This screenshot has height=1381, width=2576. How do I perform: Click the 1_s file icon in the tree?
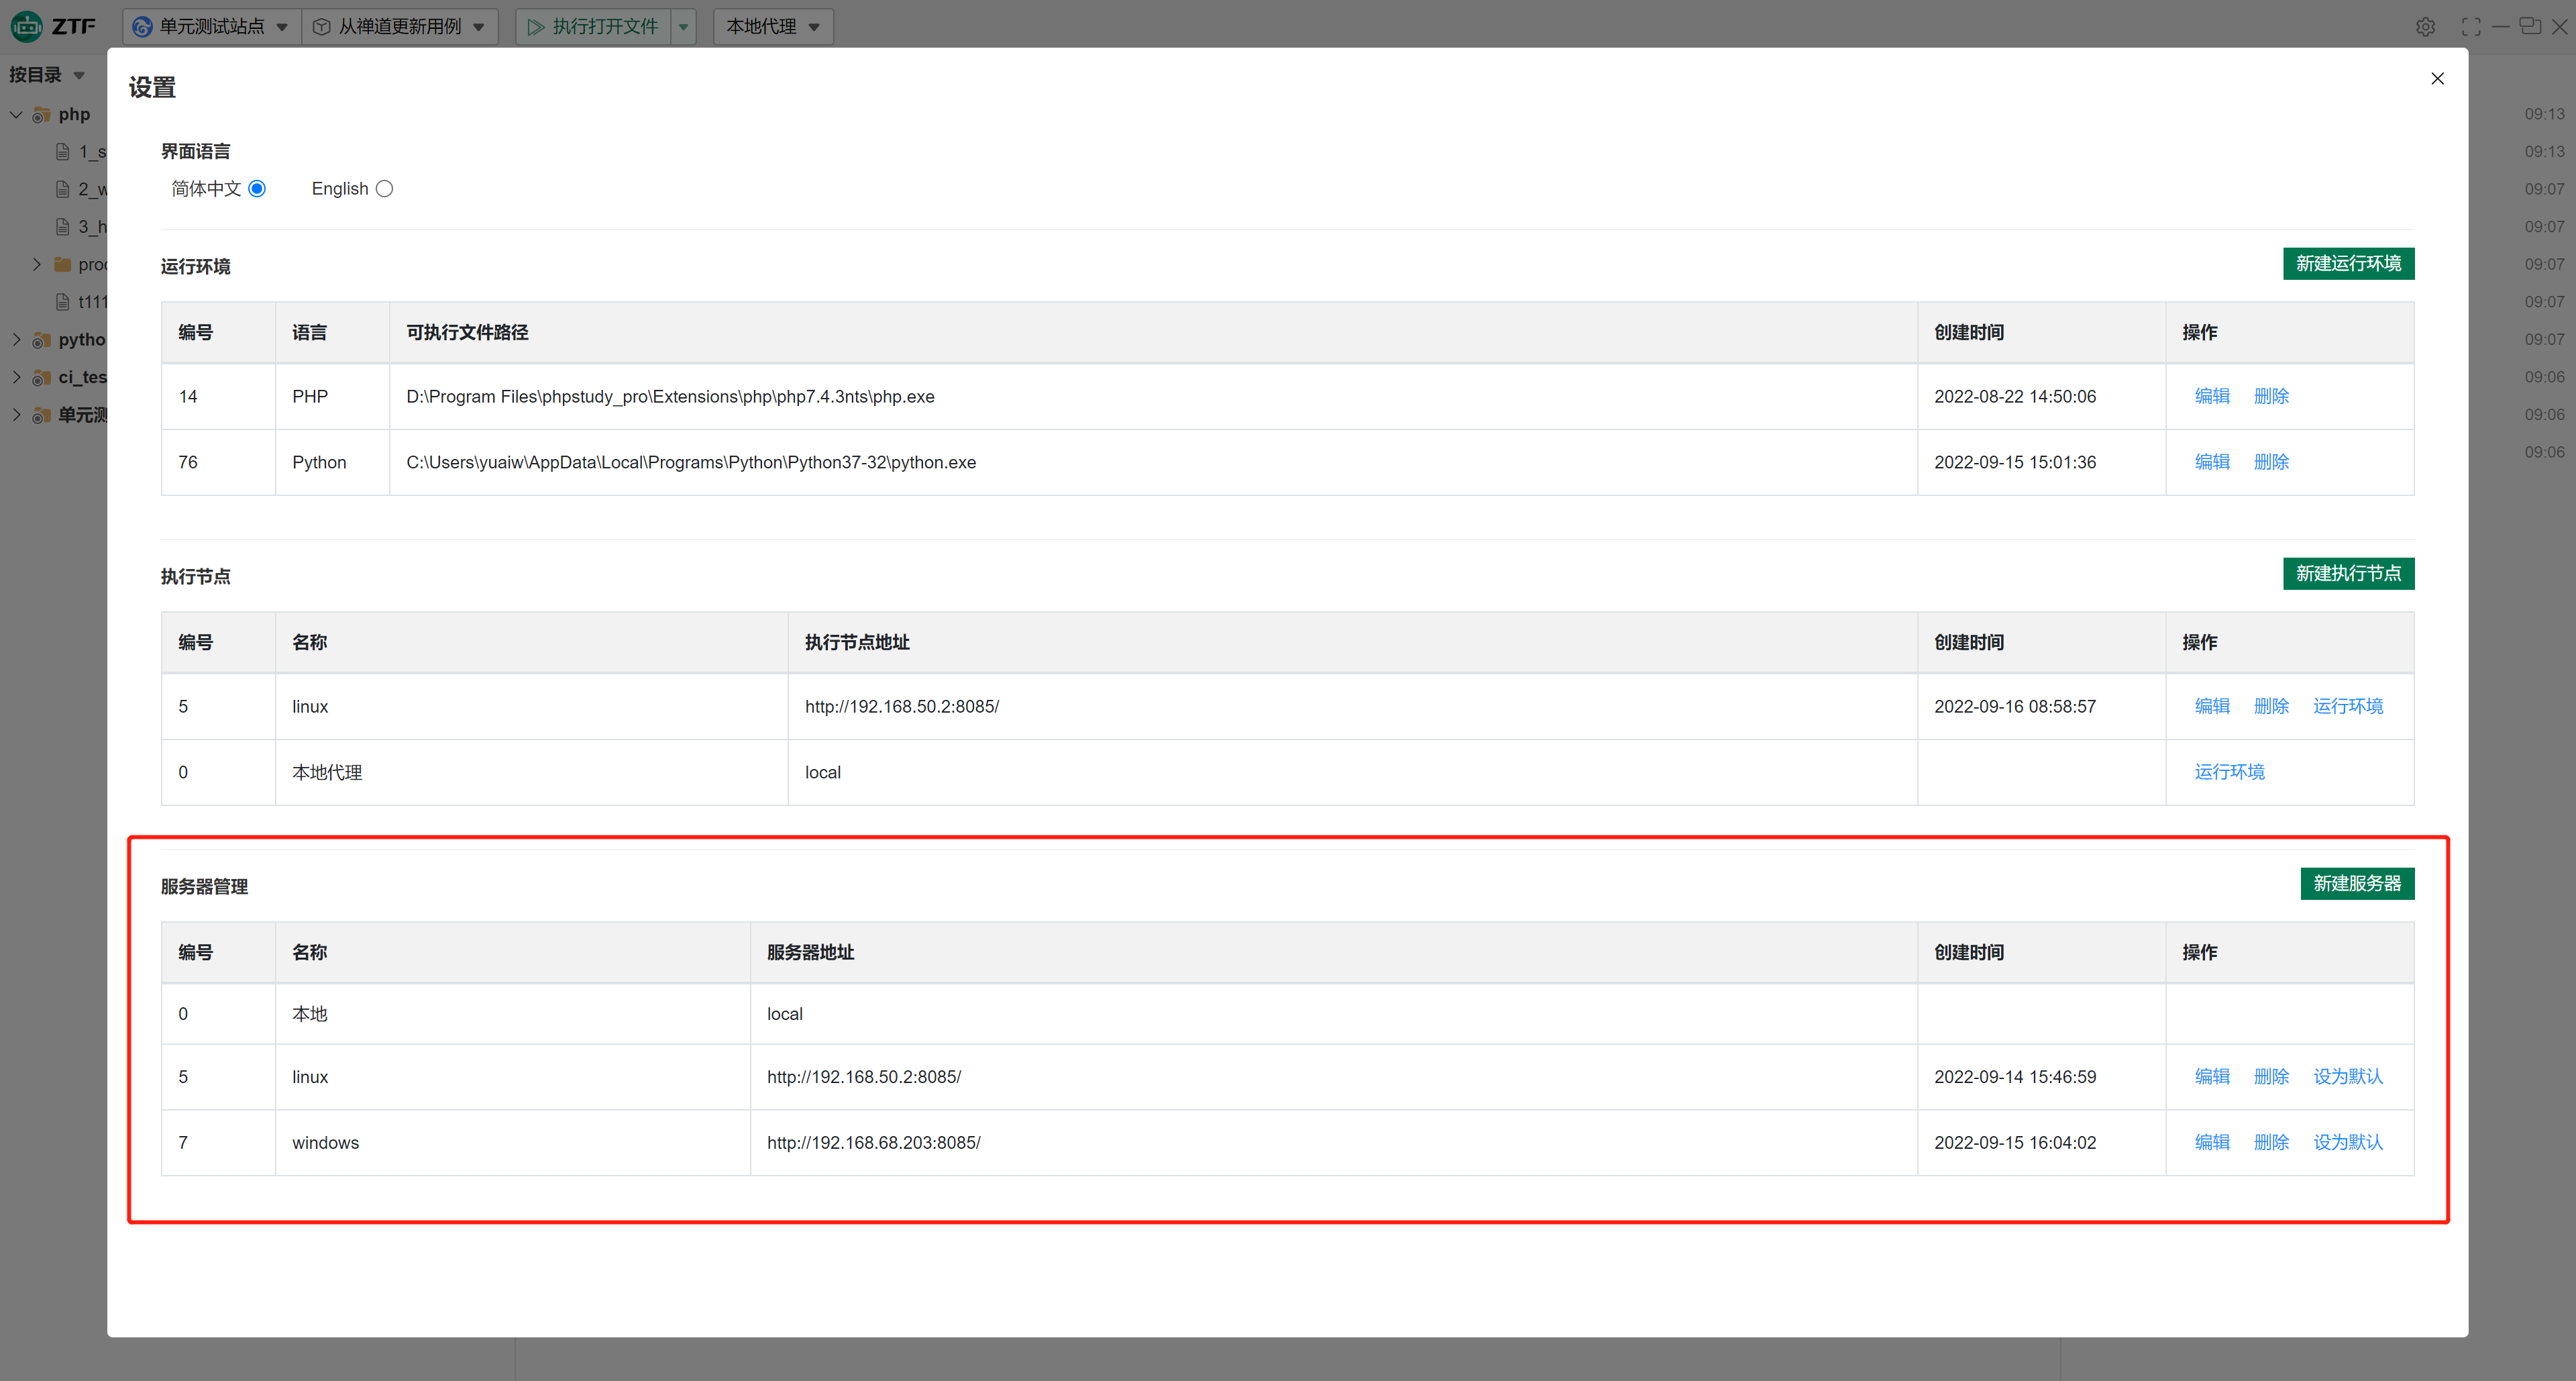[63, 152]
